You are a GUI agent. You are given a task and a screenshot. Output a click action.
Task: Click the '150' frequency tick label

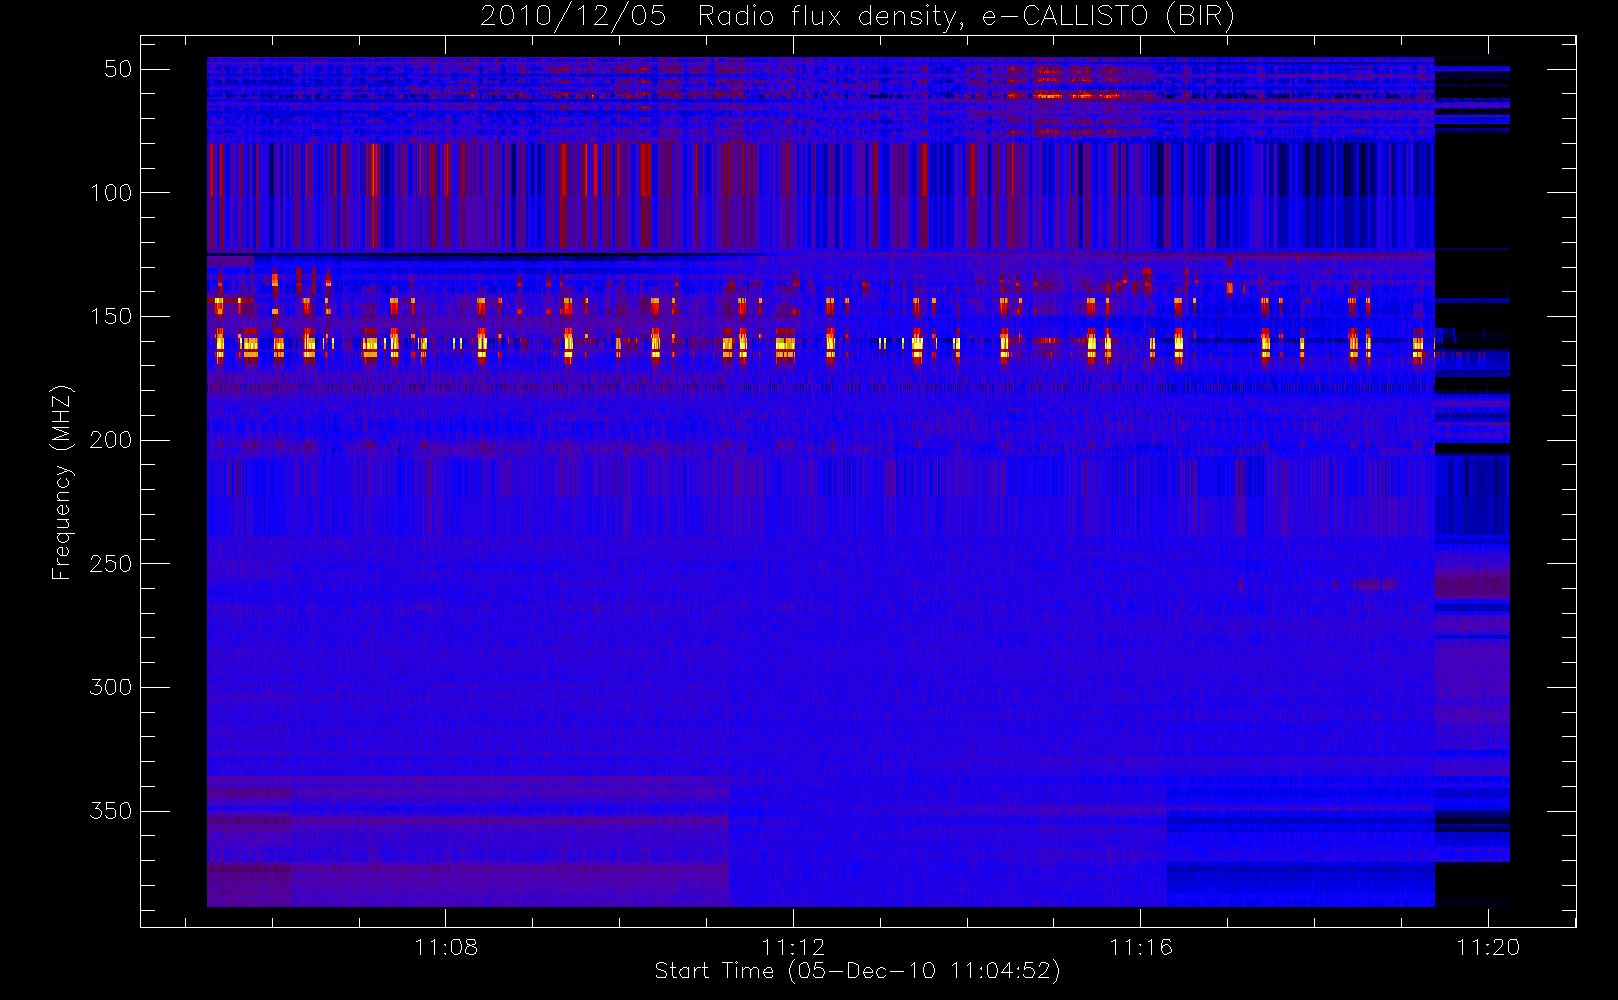(x=111, y=316)
